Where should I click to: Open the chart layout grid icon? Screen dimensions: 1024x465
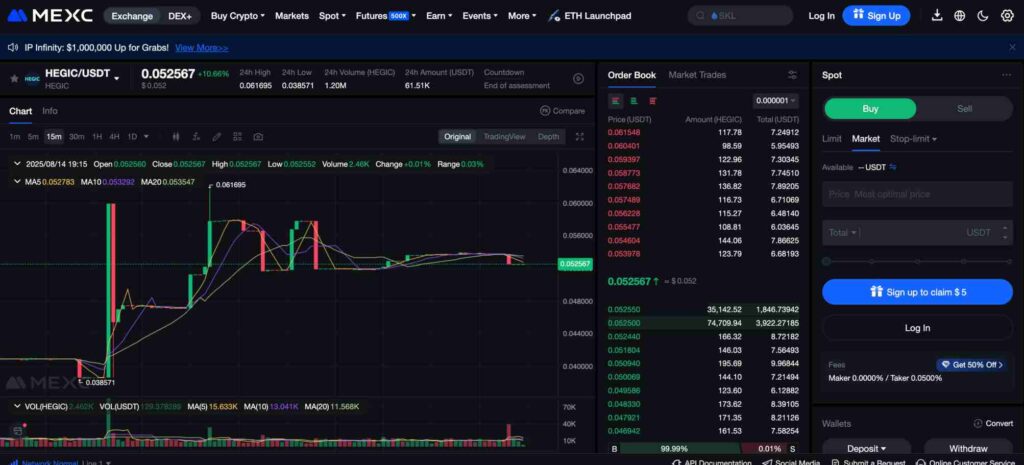[237, 136]
